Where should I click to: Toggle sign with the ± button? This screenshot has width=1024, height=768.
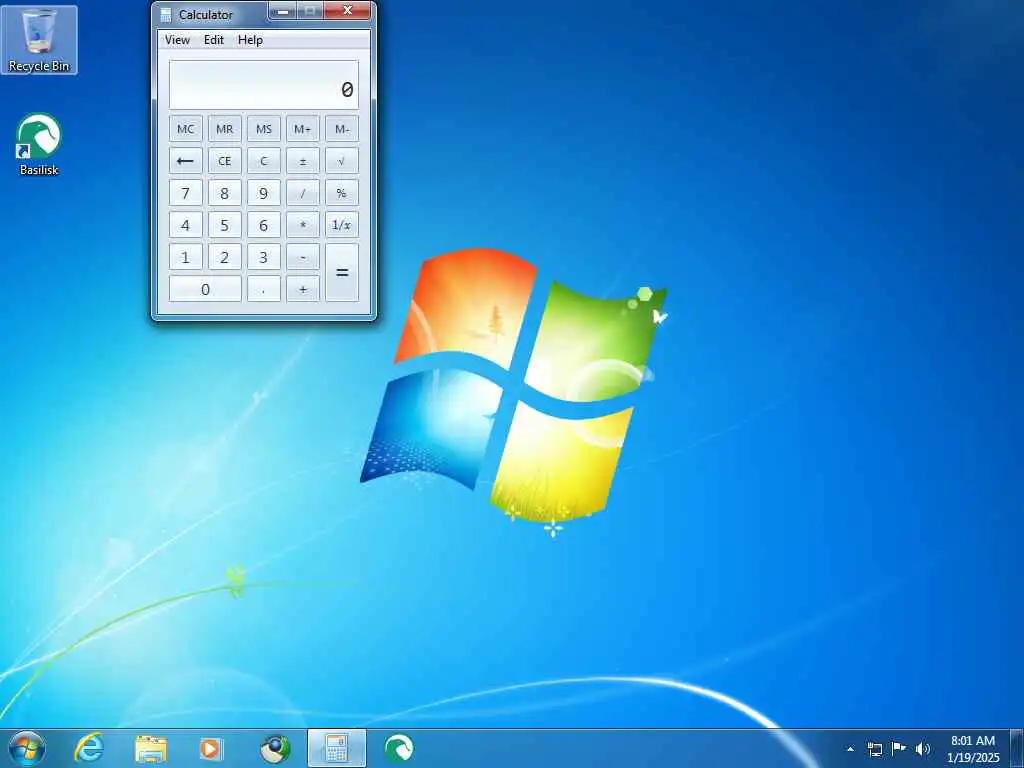302,161
